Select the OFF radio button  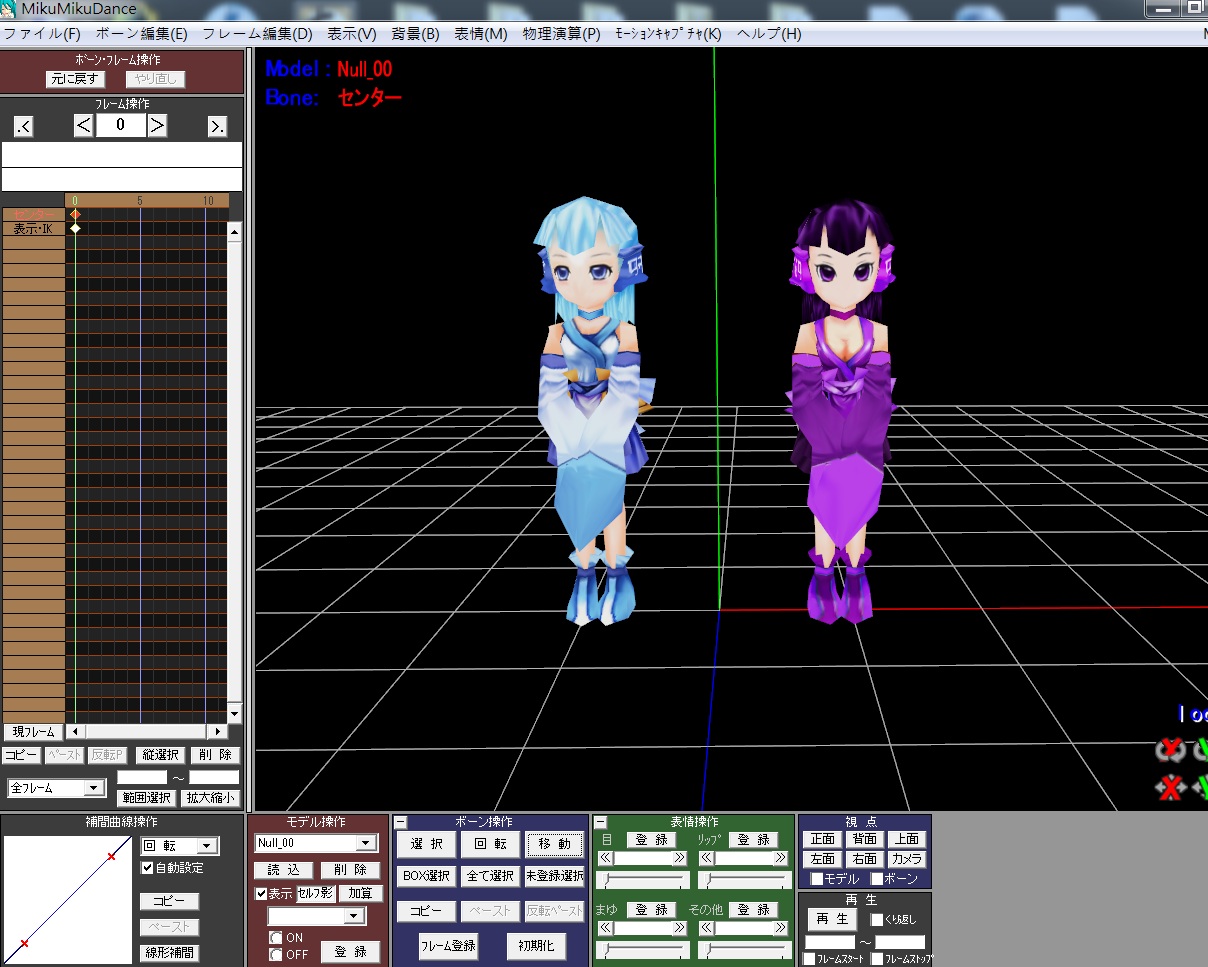click(x=276, y=954)
